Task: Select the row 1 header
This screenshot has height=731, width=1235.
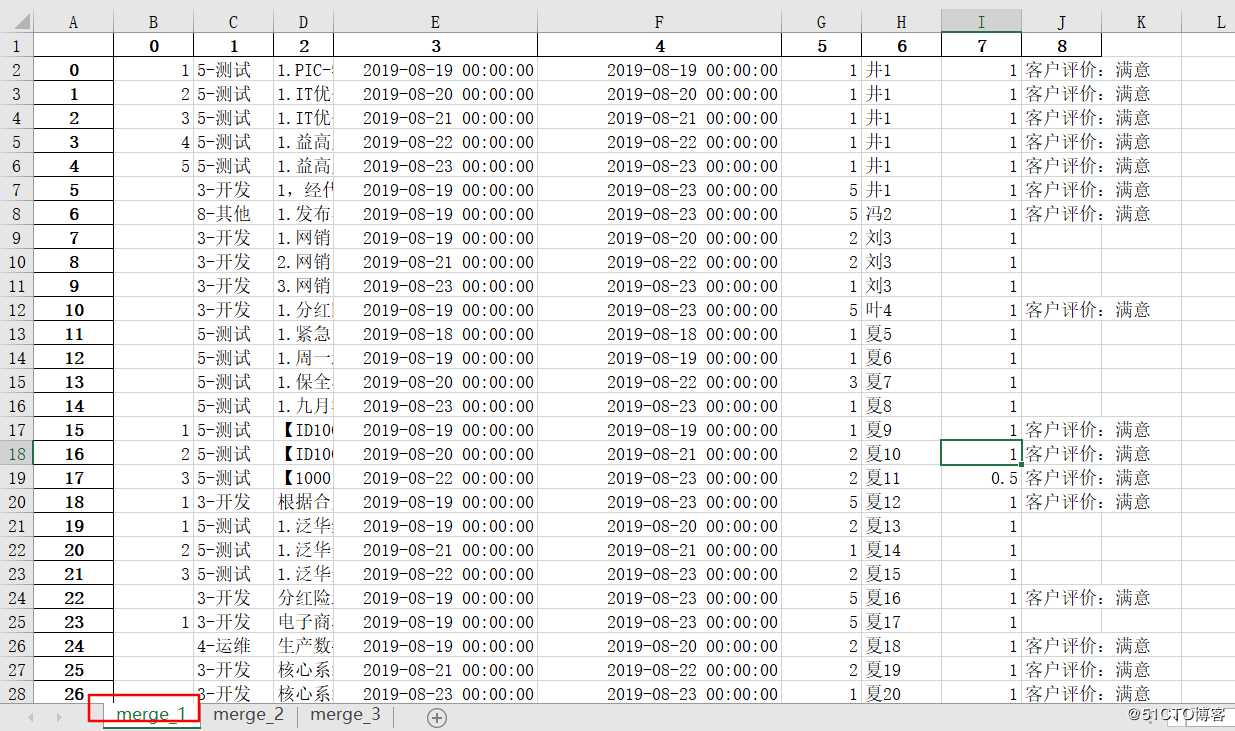Action: point(17,46)
